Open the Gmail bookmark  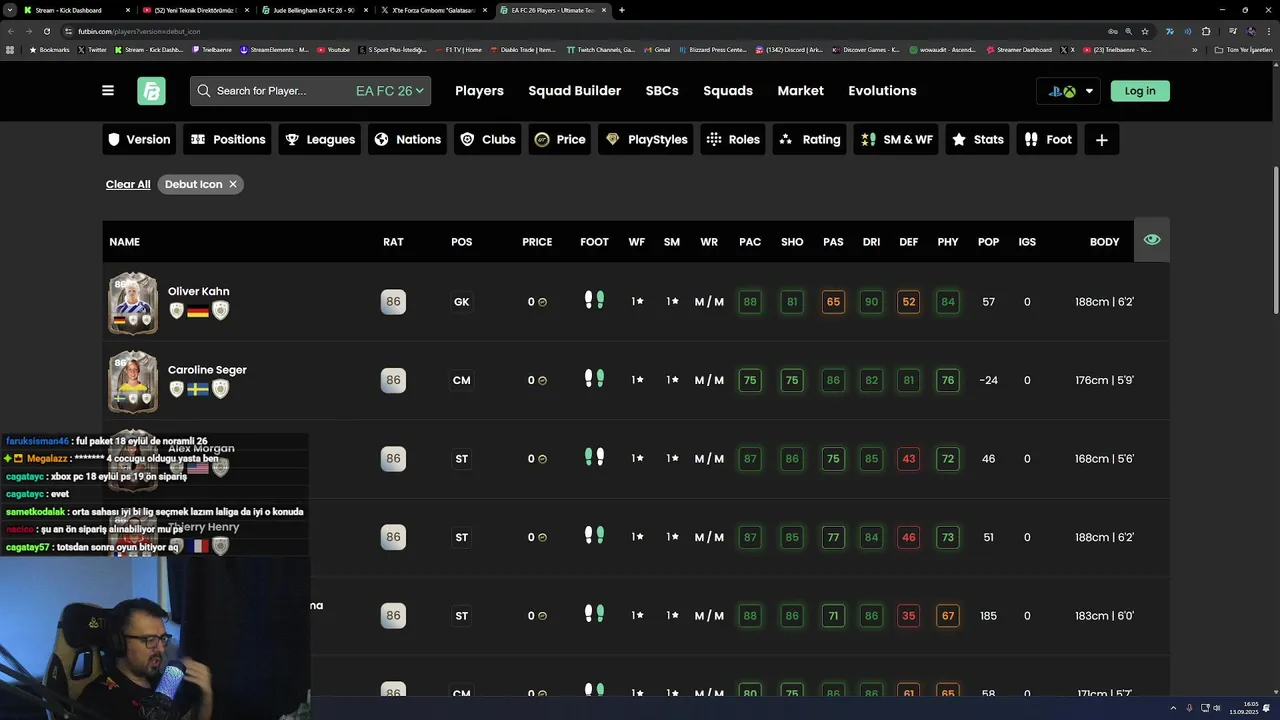pyautogui.click(x=657, y=49)
